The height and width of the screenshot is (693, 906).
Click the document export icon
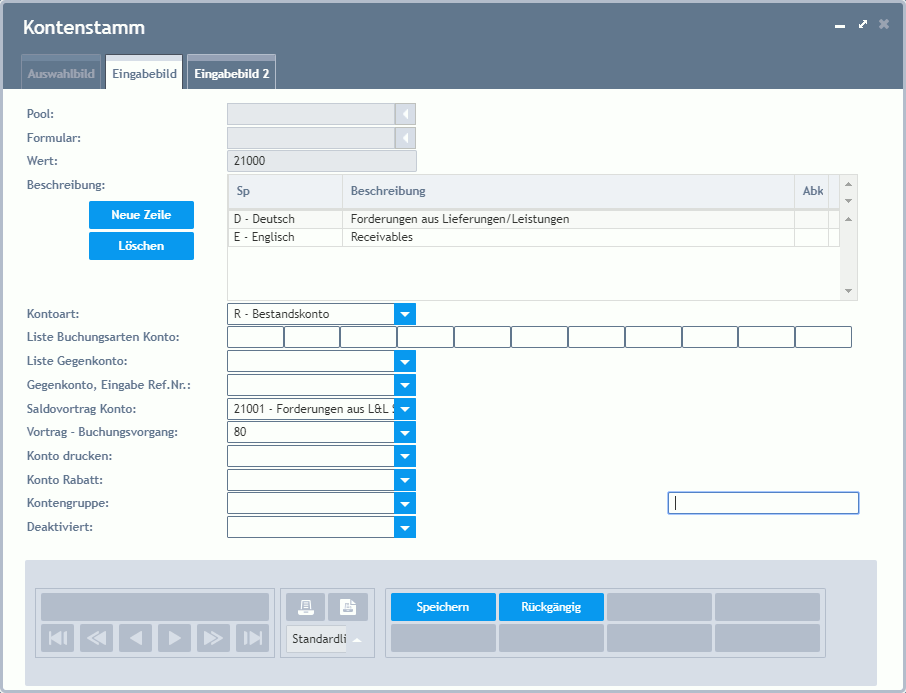point(348,607)
